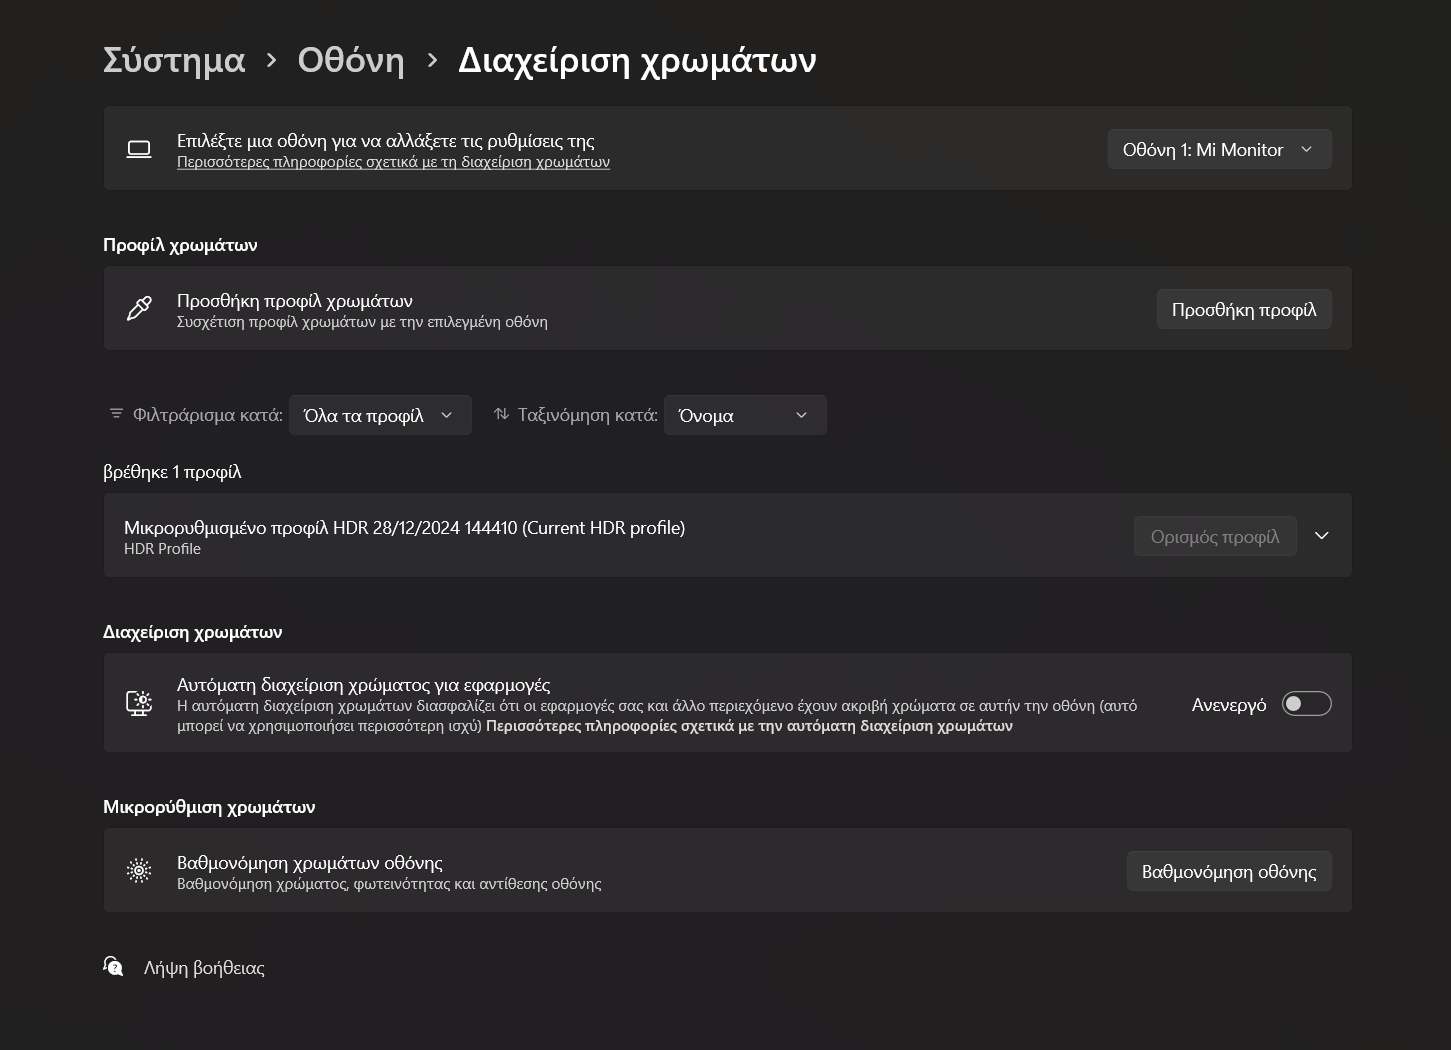The width and height of the screenshot is (1451, 1050).
Task: Click the Βαθμονόμηση οθόνης button
Action: tap(1228, 871)
